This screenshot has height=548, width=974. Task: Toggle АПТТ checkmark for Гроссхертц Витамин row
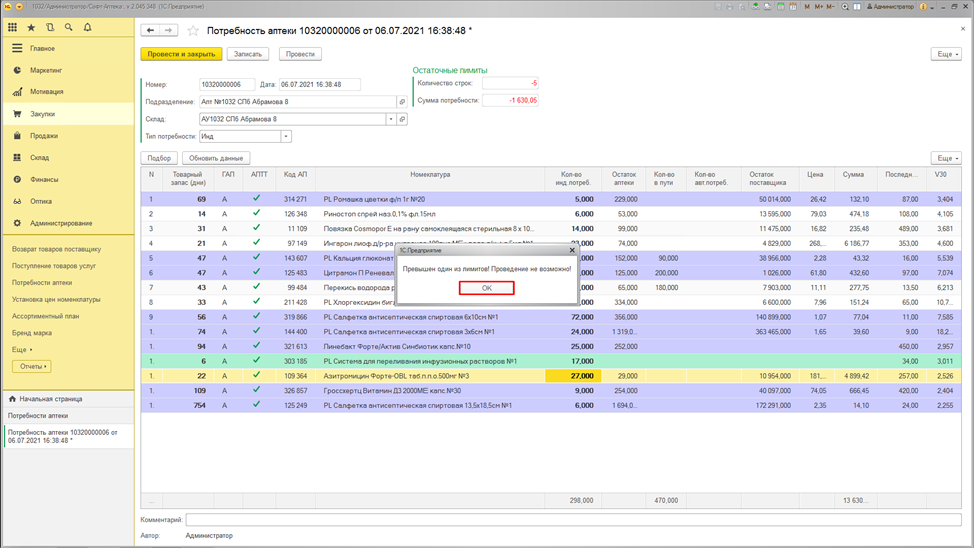[x=257, y=390]
